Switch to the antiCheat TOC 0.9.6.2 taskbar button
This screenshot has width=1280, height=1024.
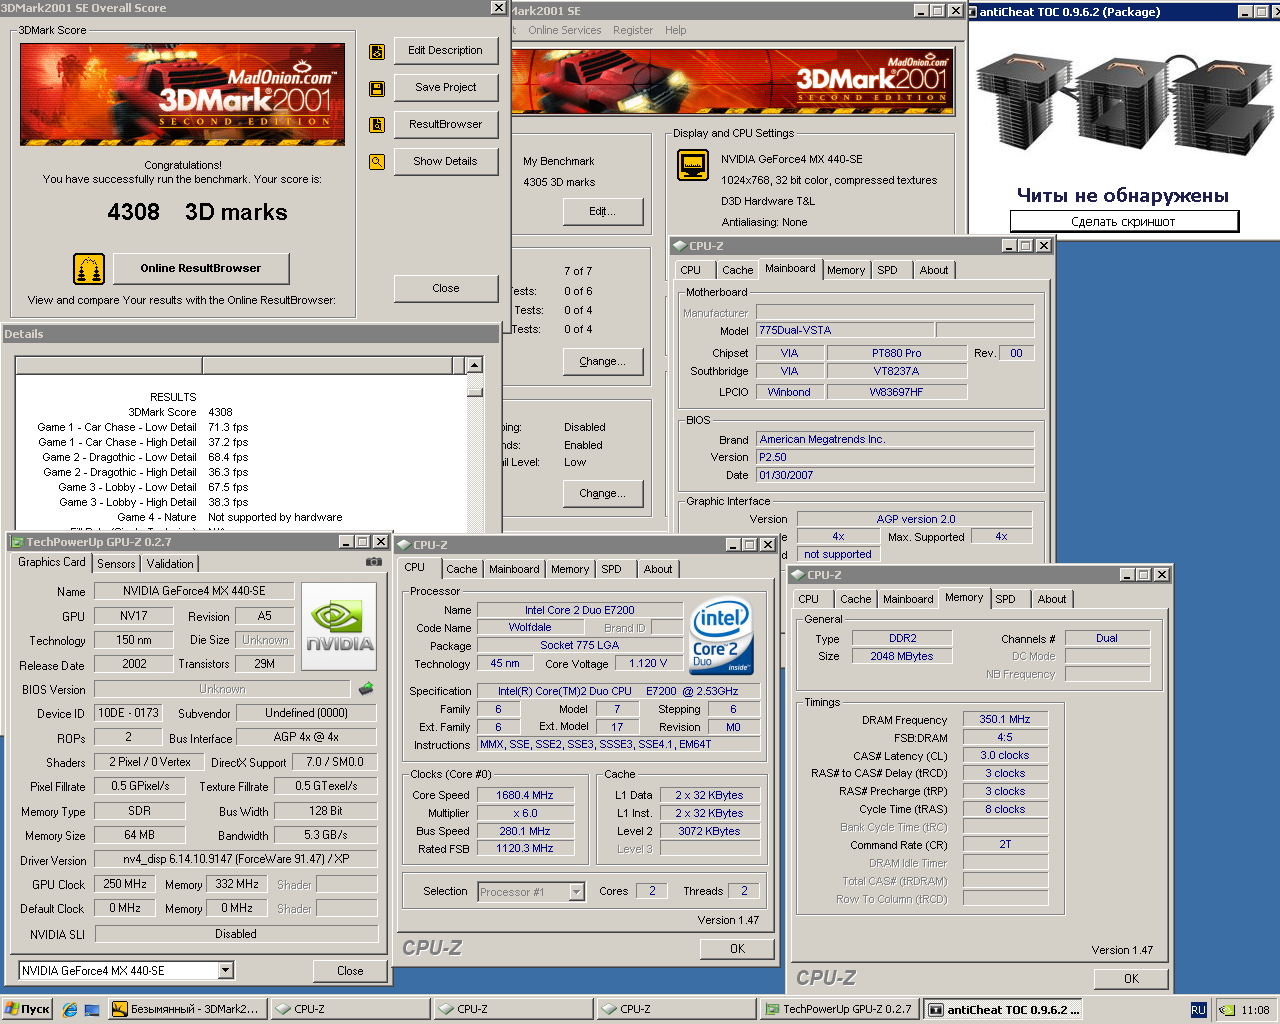pos(1003,1010)
